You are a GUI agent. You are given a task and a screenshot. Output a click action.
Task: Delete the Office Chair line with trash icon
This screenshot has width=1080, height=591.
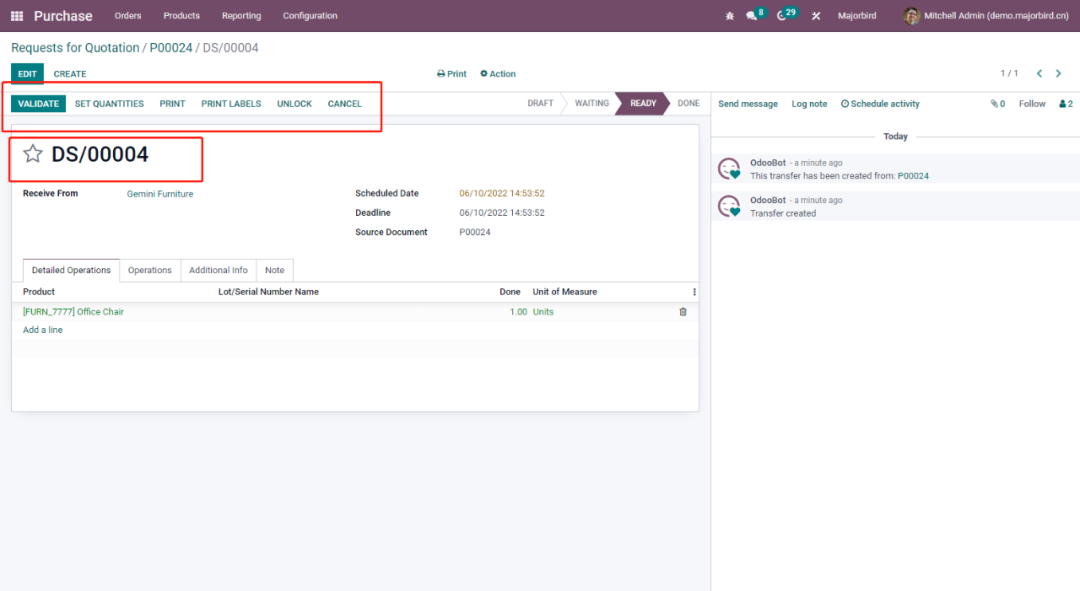(x=683, y=312)
